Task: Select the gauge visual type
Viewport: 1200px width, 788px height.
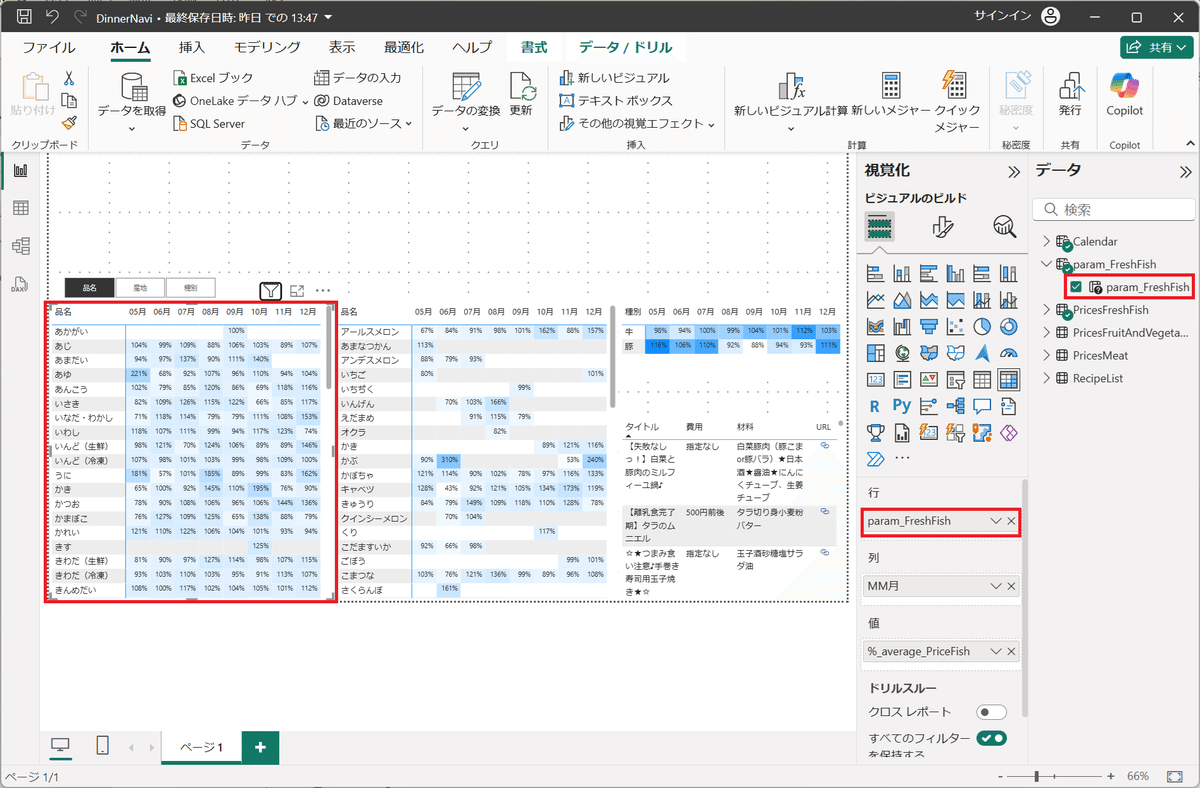Action: (1008, 352)
